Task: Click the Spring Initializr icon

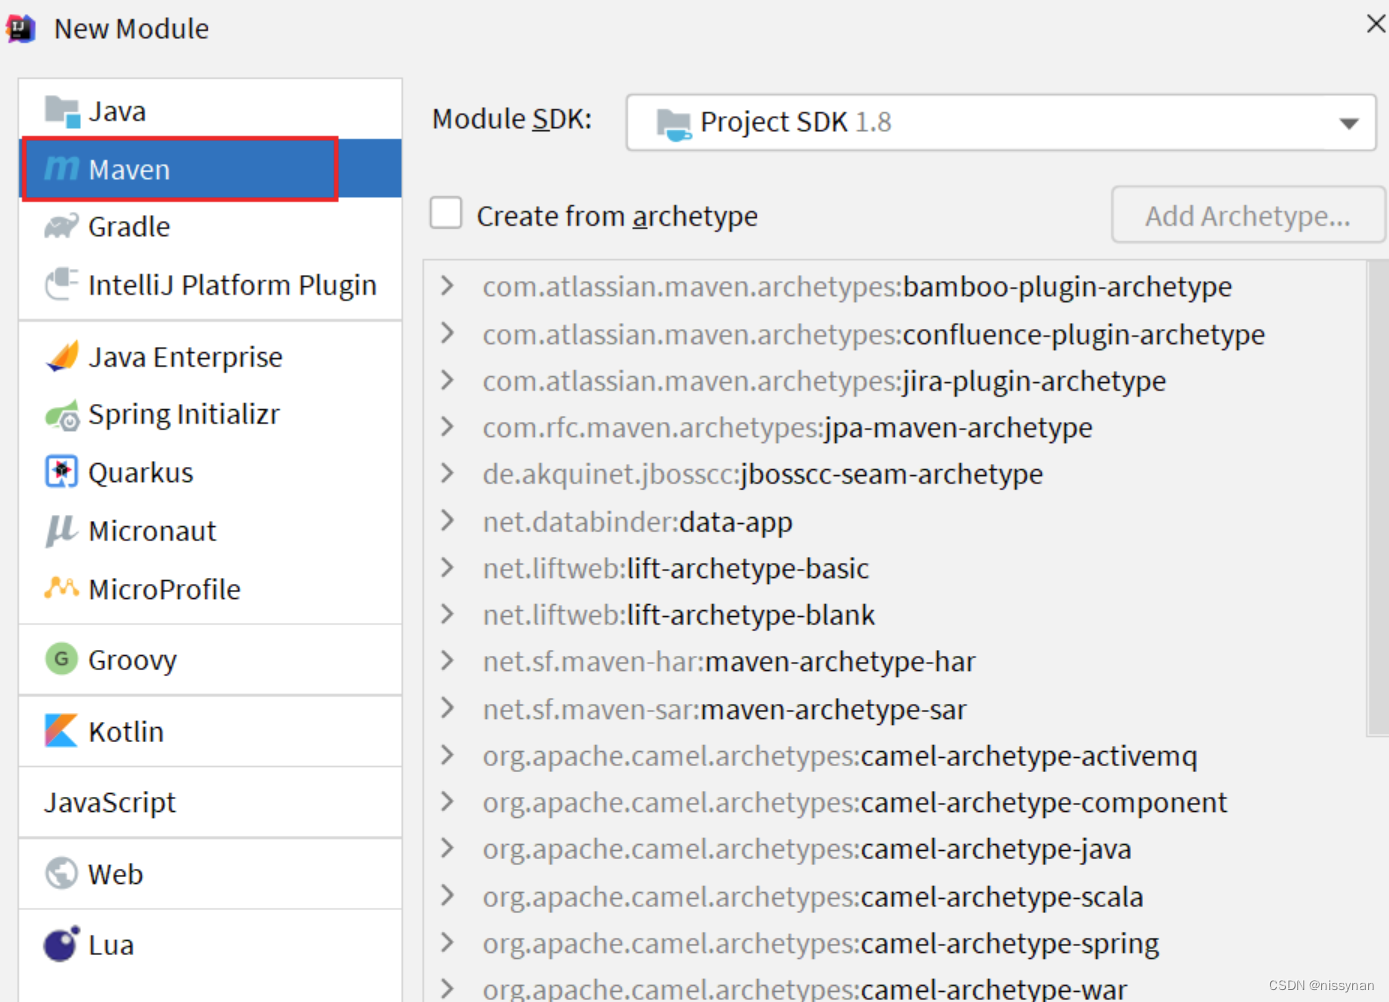Action: click(62, 415)
